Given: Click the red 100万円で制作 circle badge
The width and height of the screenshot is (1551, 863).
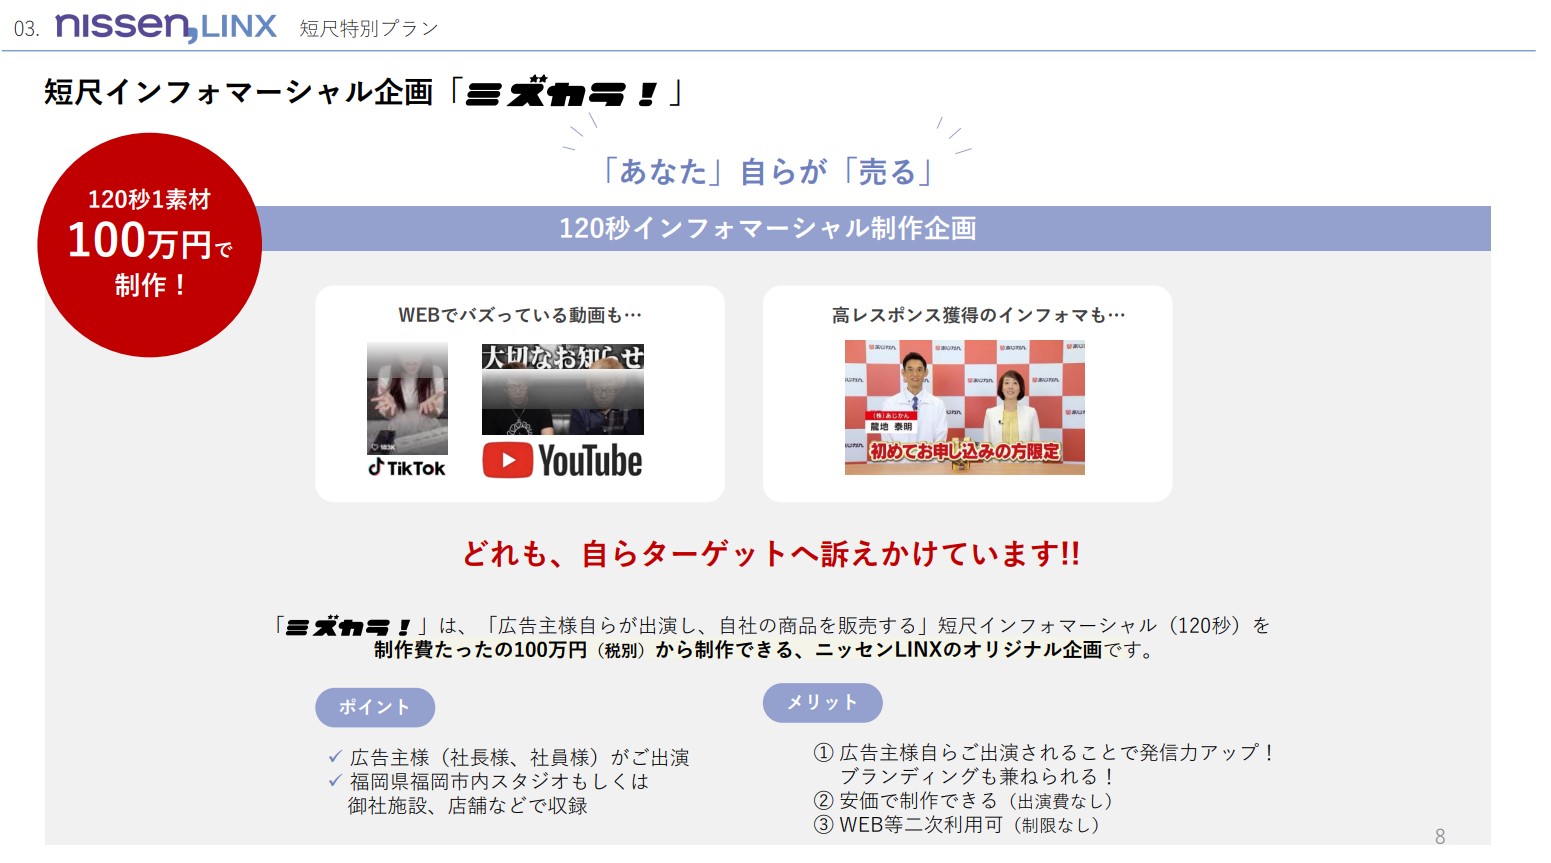Looking at the screenshot, I should (x=150, y=244).
